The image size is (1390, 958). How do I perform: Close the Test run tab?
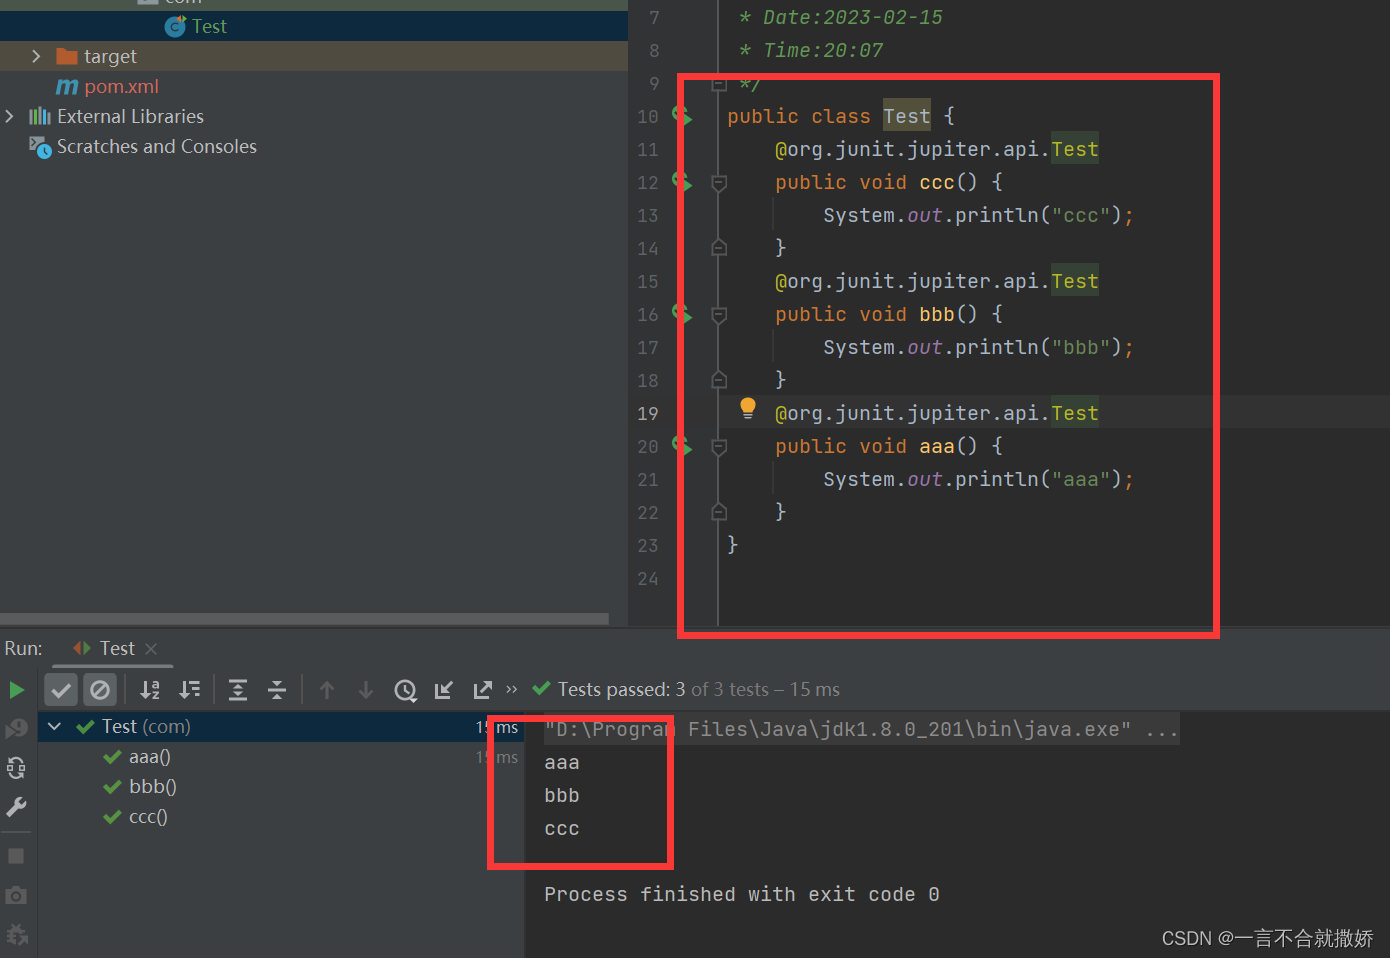point(151,649)
